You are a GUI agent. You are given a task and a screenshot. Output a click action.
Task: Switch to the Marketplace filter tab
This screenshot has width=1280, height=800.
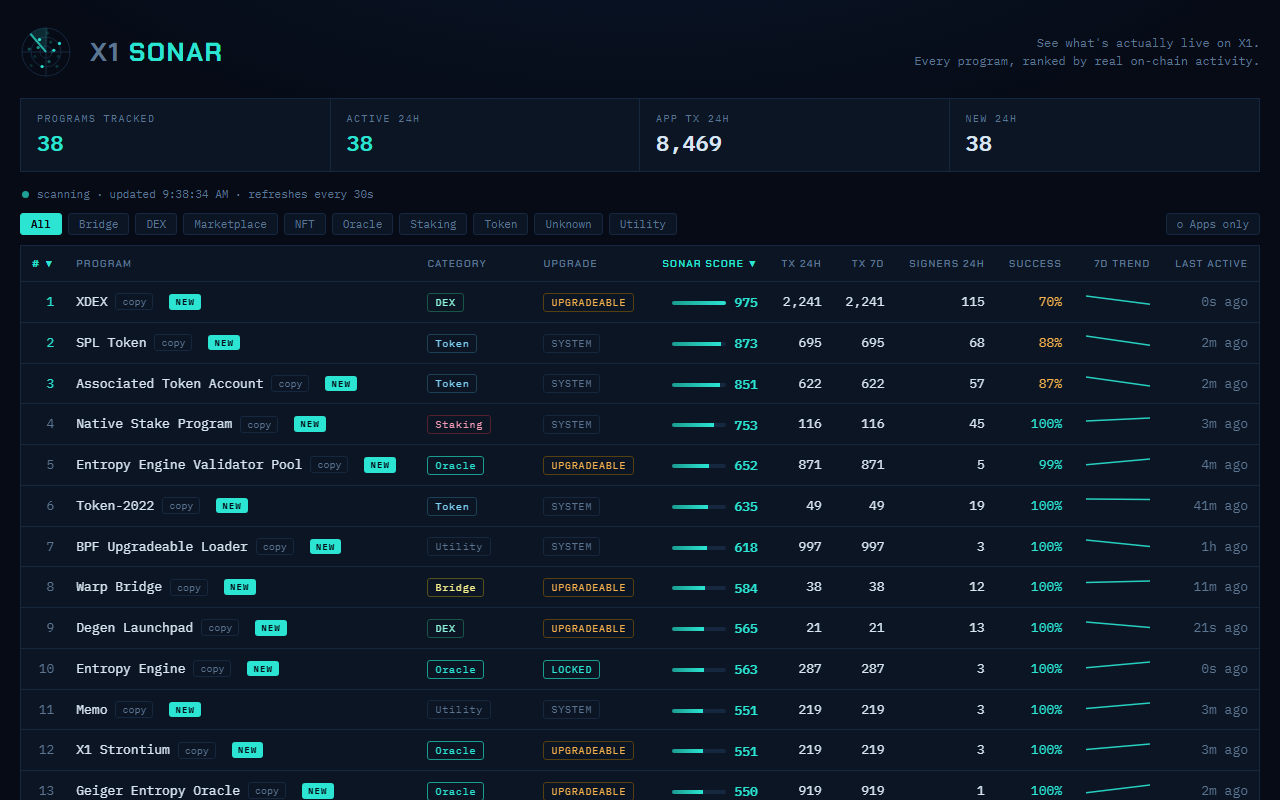(x=230, y=224)
